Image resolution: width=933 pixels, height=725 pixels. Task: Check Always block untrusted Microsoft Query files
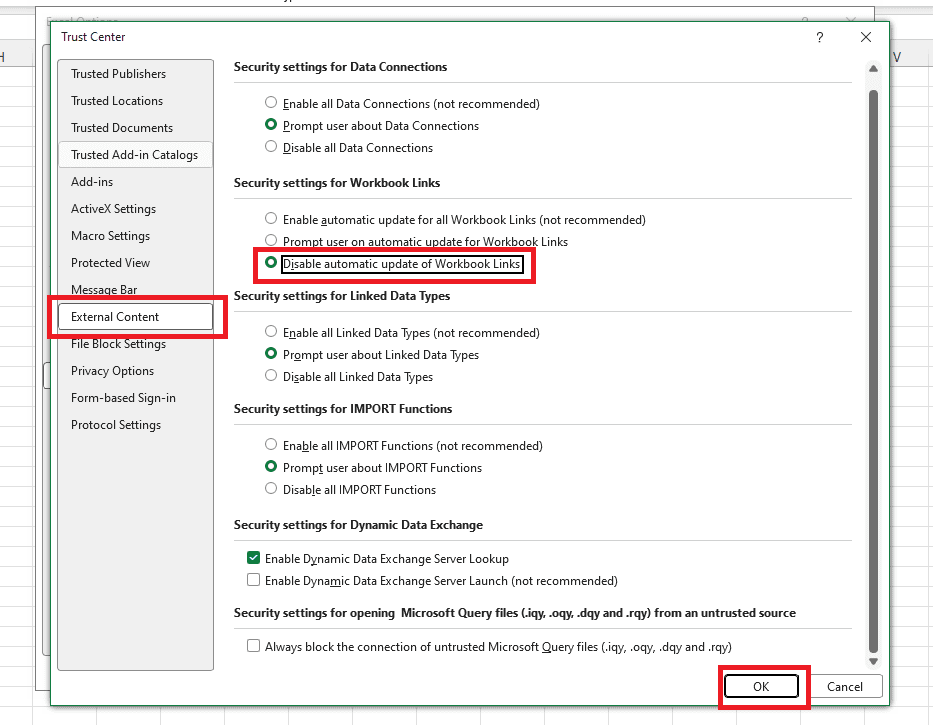coord(253,646)
